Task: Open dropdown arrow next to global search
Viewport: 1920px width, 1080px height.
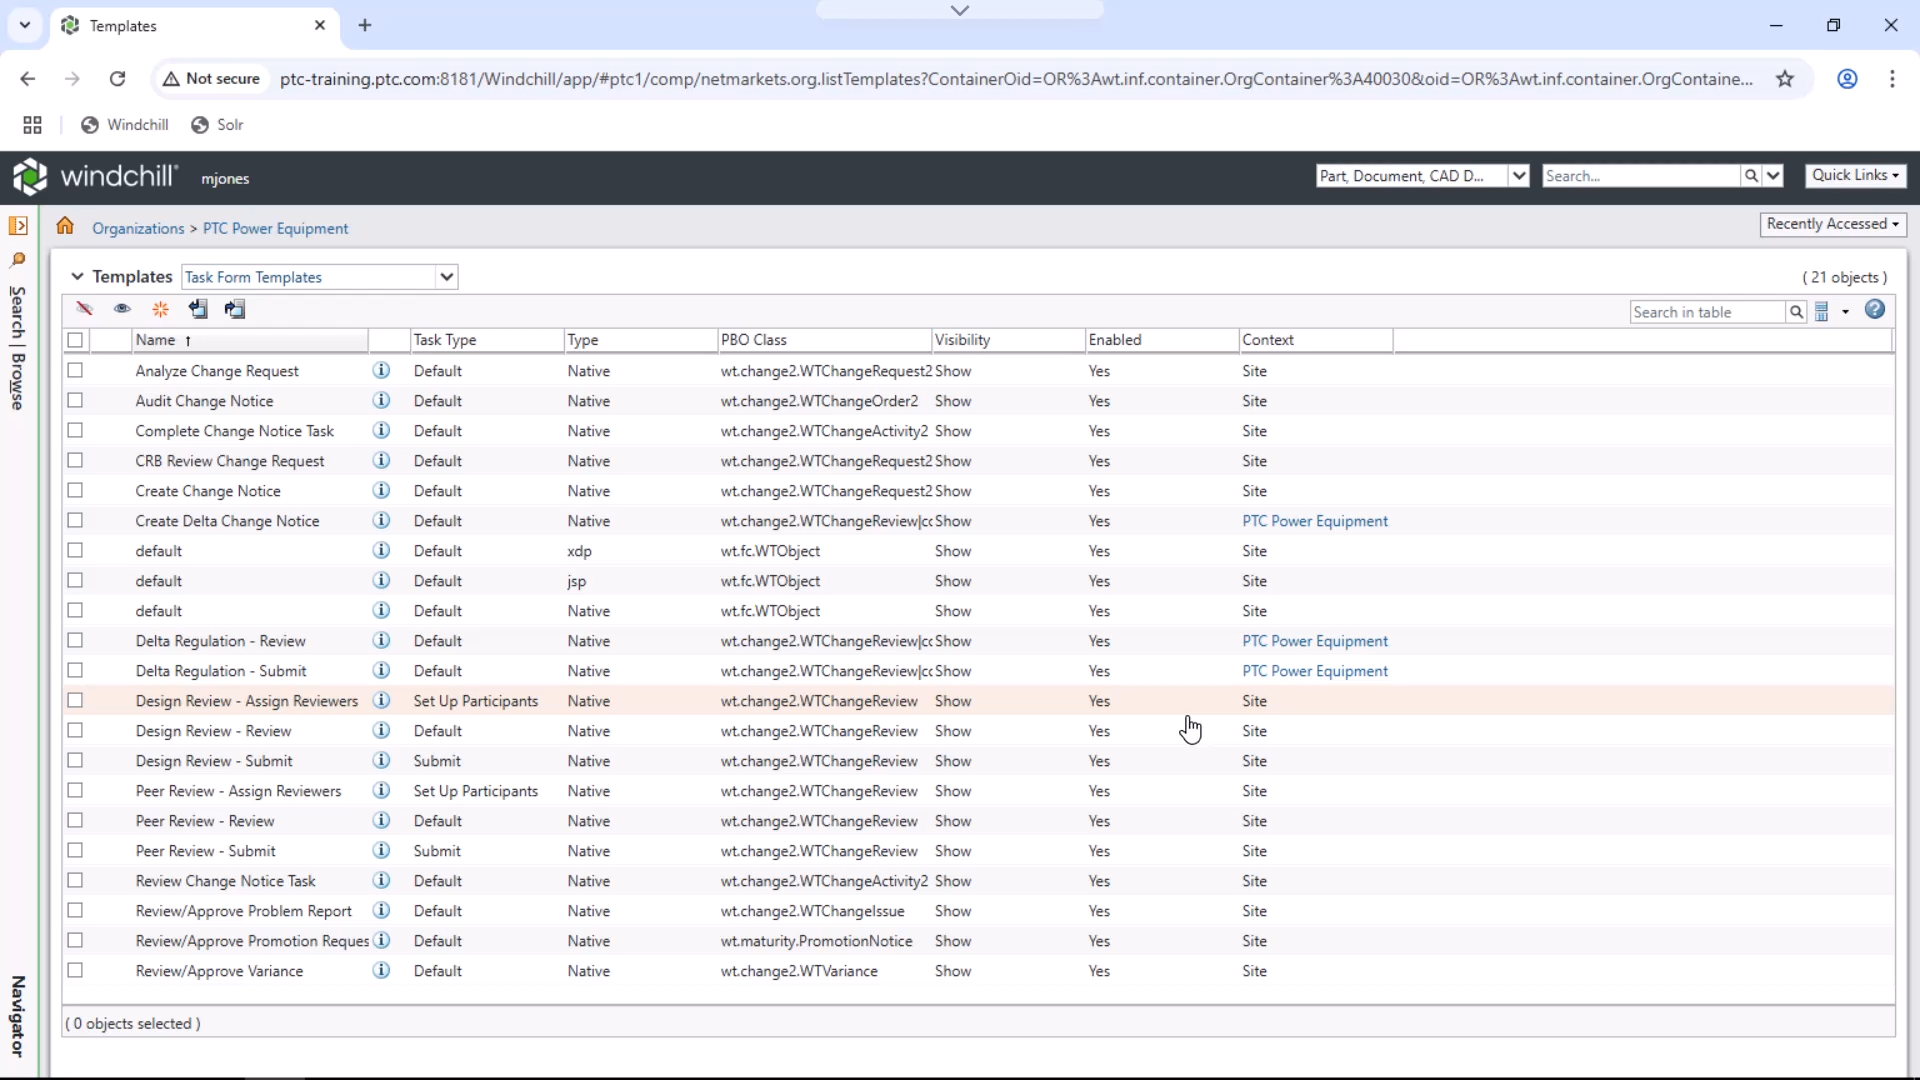Action: 1773,176
